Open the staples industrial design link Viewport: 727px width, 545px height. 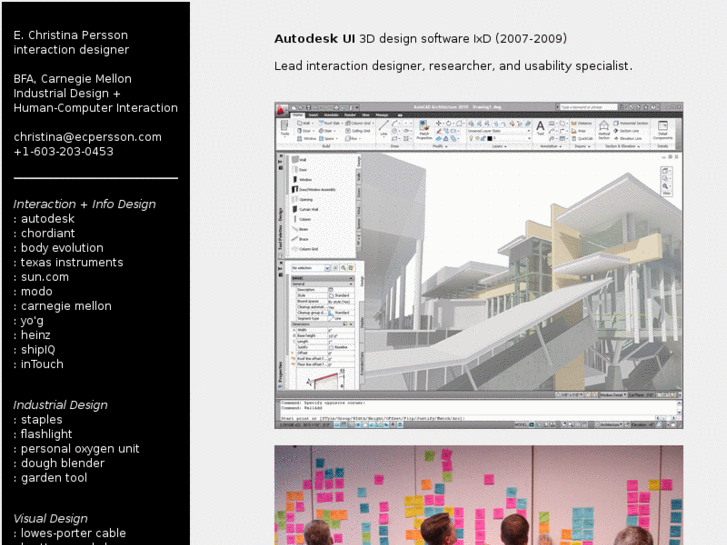pyautogui.click(x=41, y=420)
